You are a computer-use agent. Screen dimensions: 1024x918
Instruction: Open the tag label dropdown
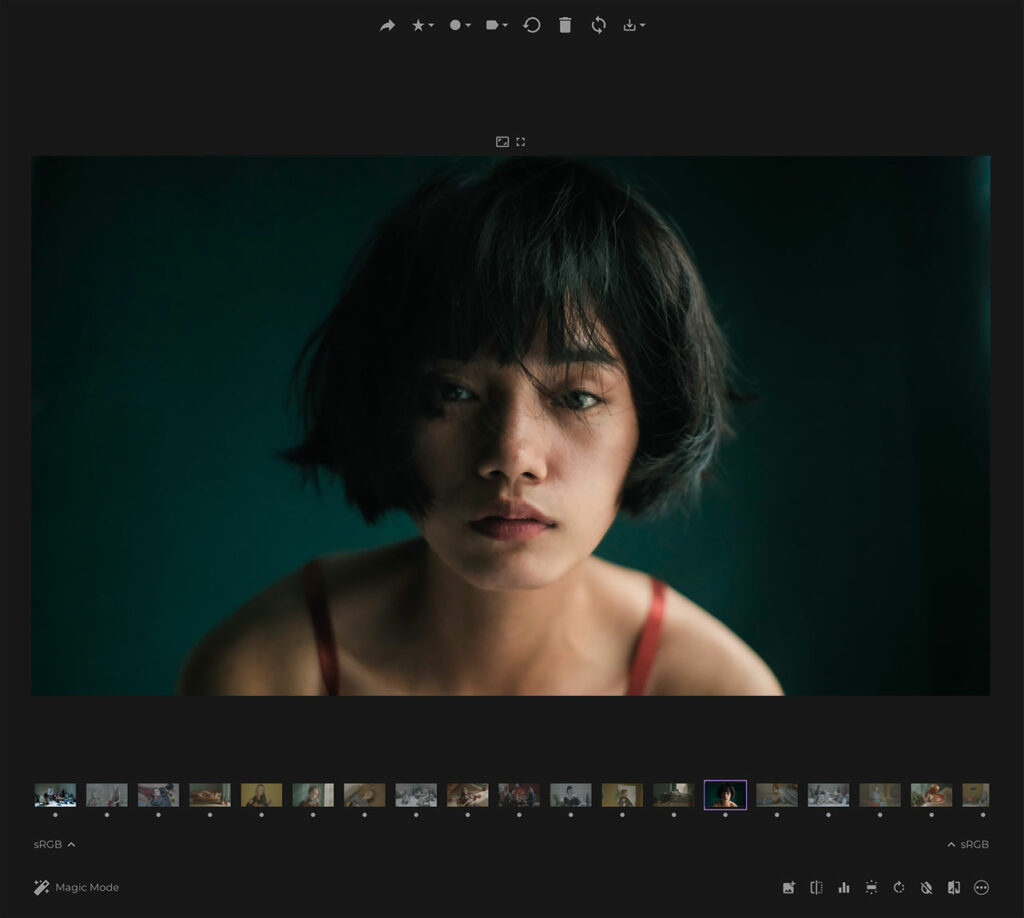point(496,25)
